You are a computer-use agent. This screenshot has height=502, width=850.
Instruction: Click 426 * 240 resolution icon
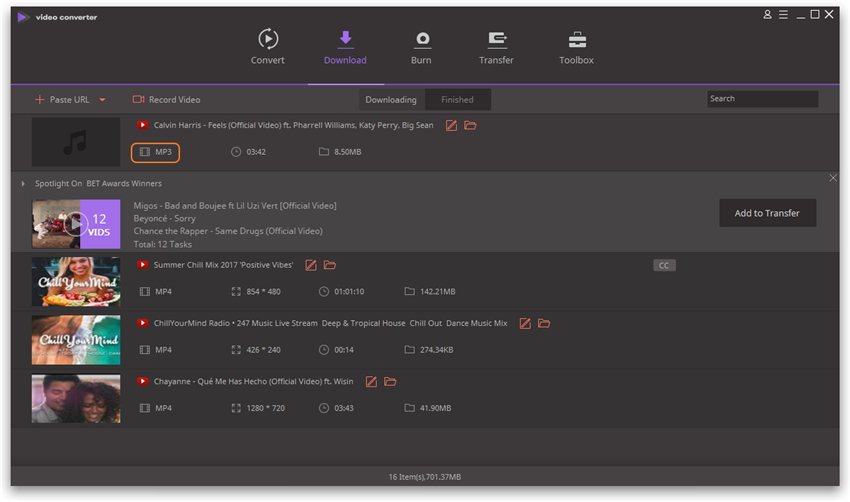(x=236, y=350)
